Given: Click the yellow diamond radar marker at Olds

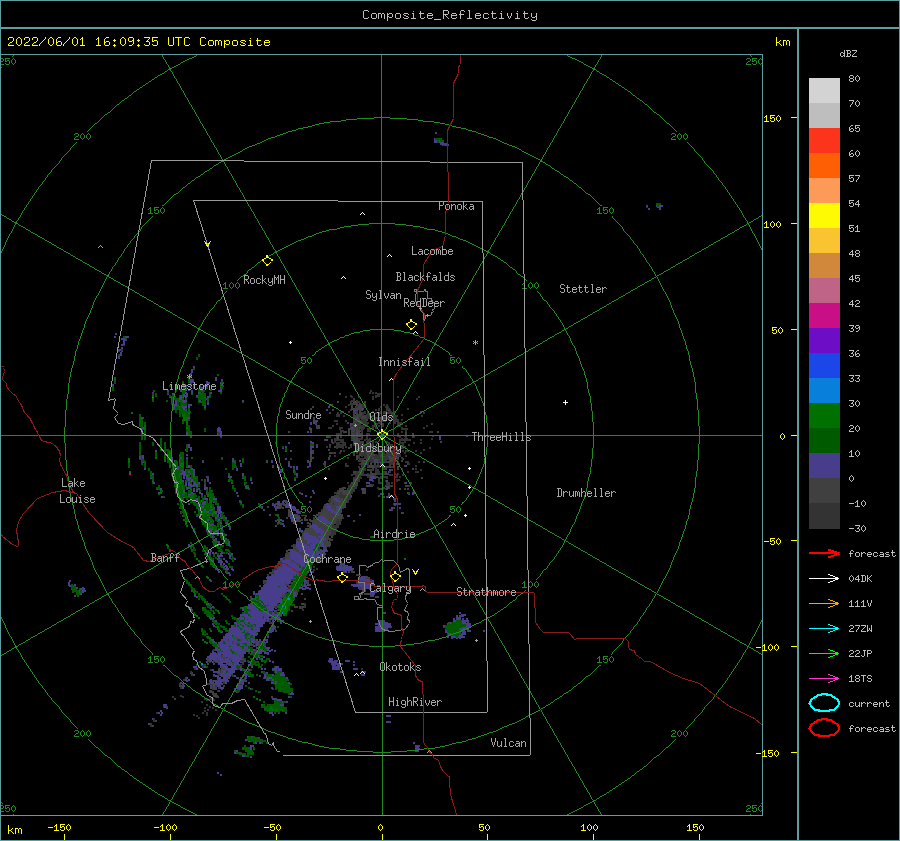Looking at the screenshot, I should [382, 435].
